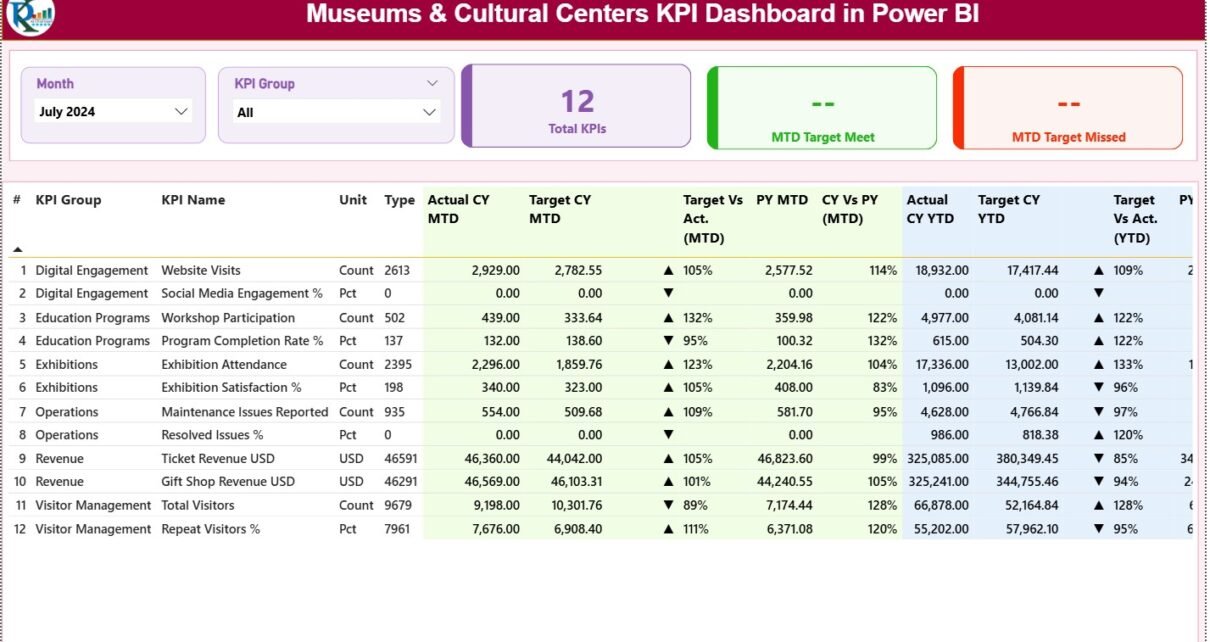Click the sort arrow under the # column

click(17, 249)
